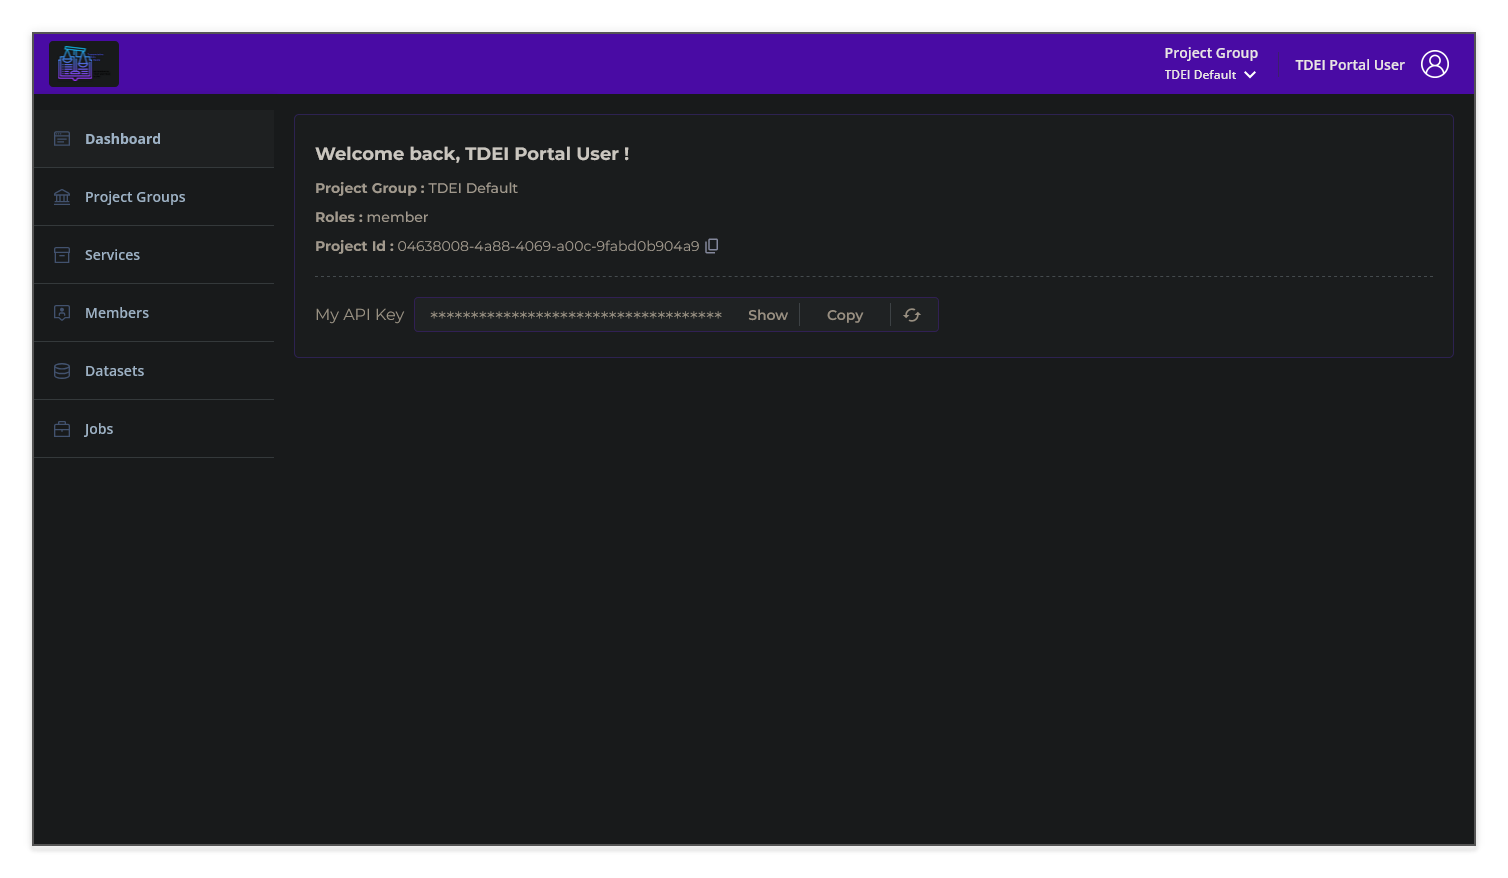Copy the Project Id using the copy icon

pos(711,245)
